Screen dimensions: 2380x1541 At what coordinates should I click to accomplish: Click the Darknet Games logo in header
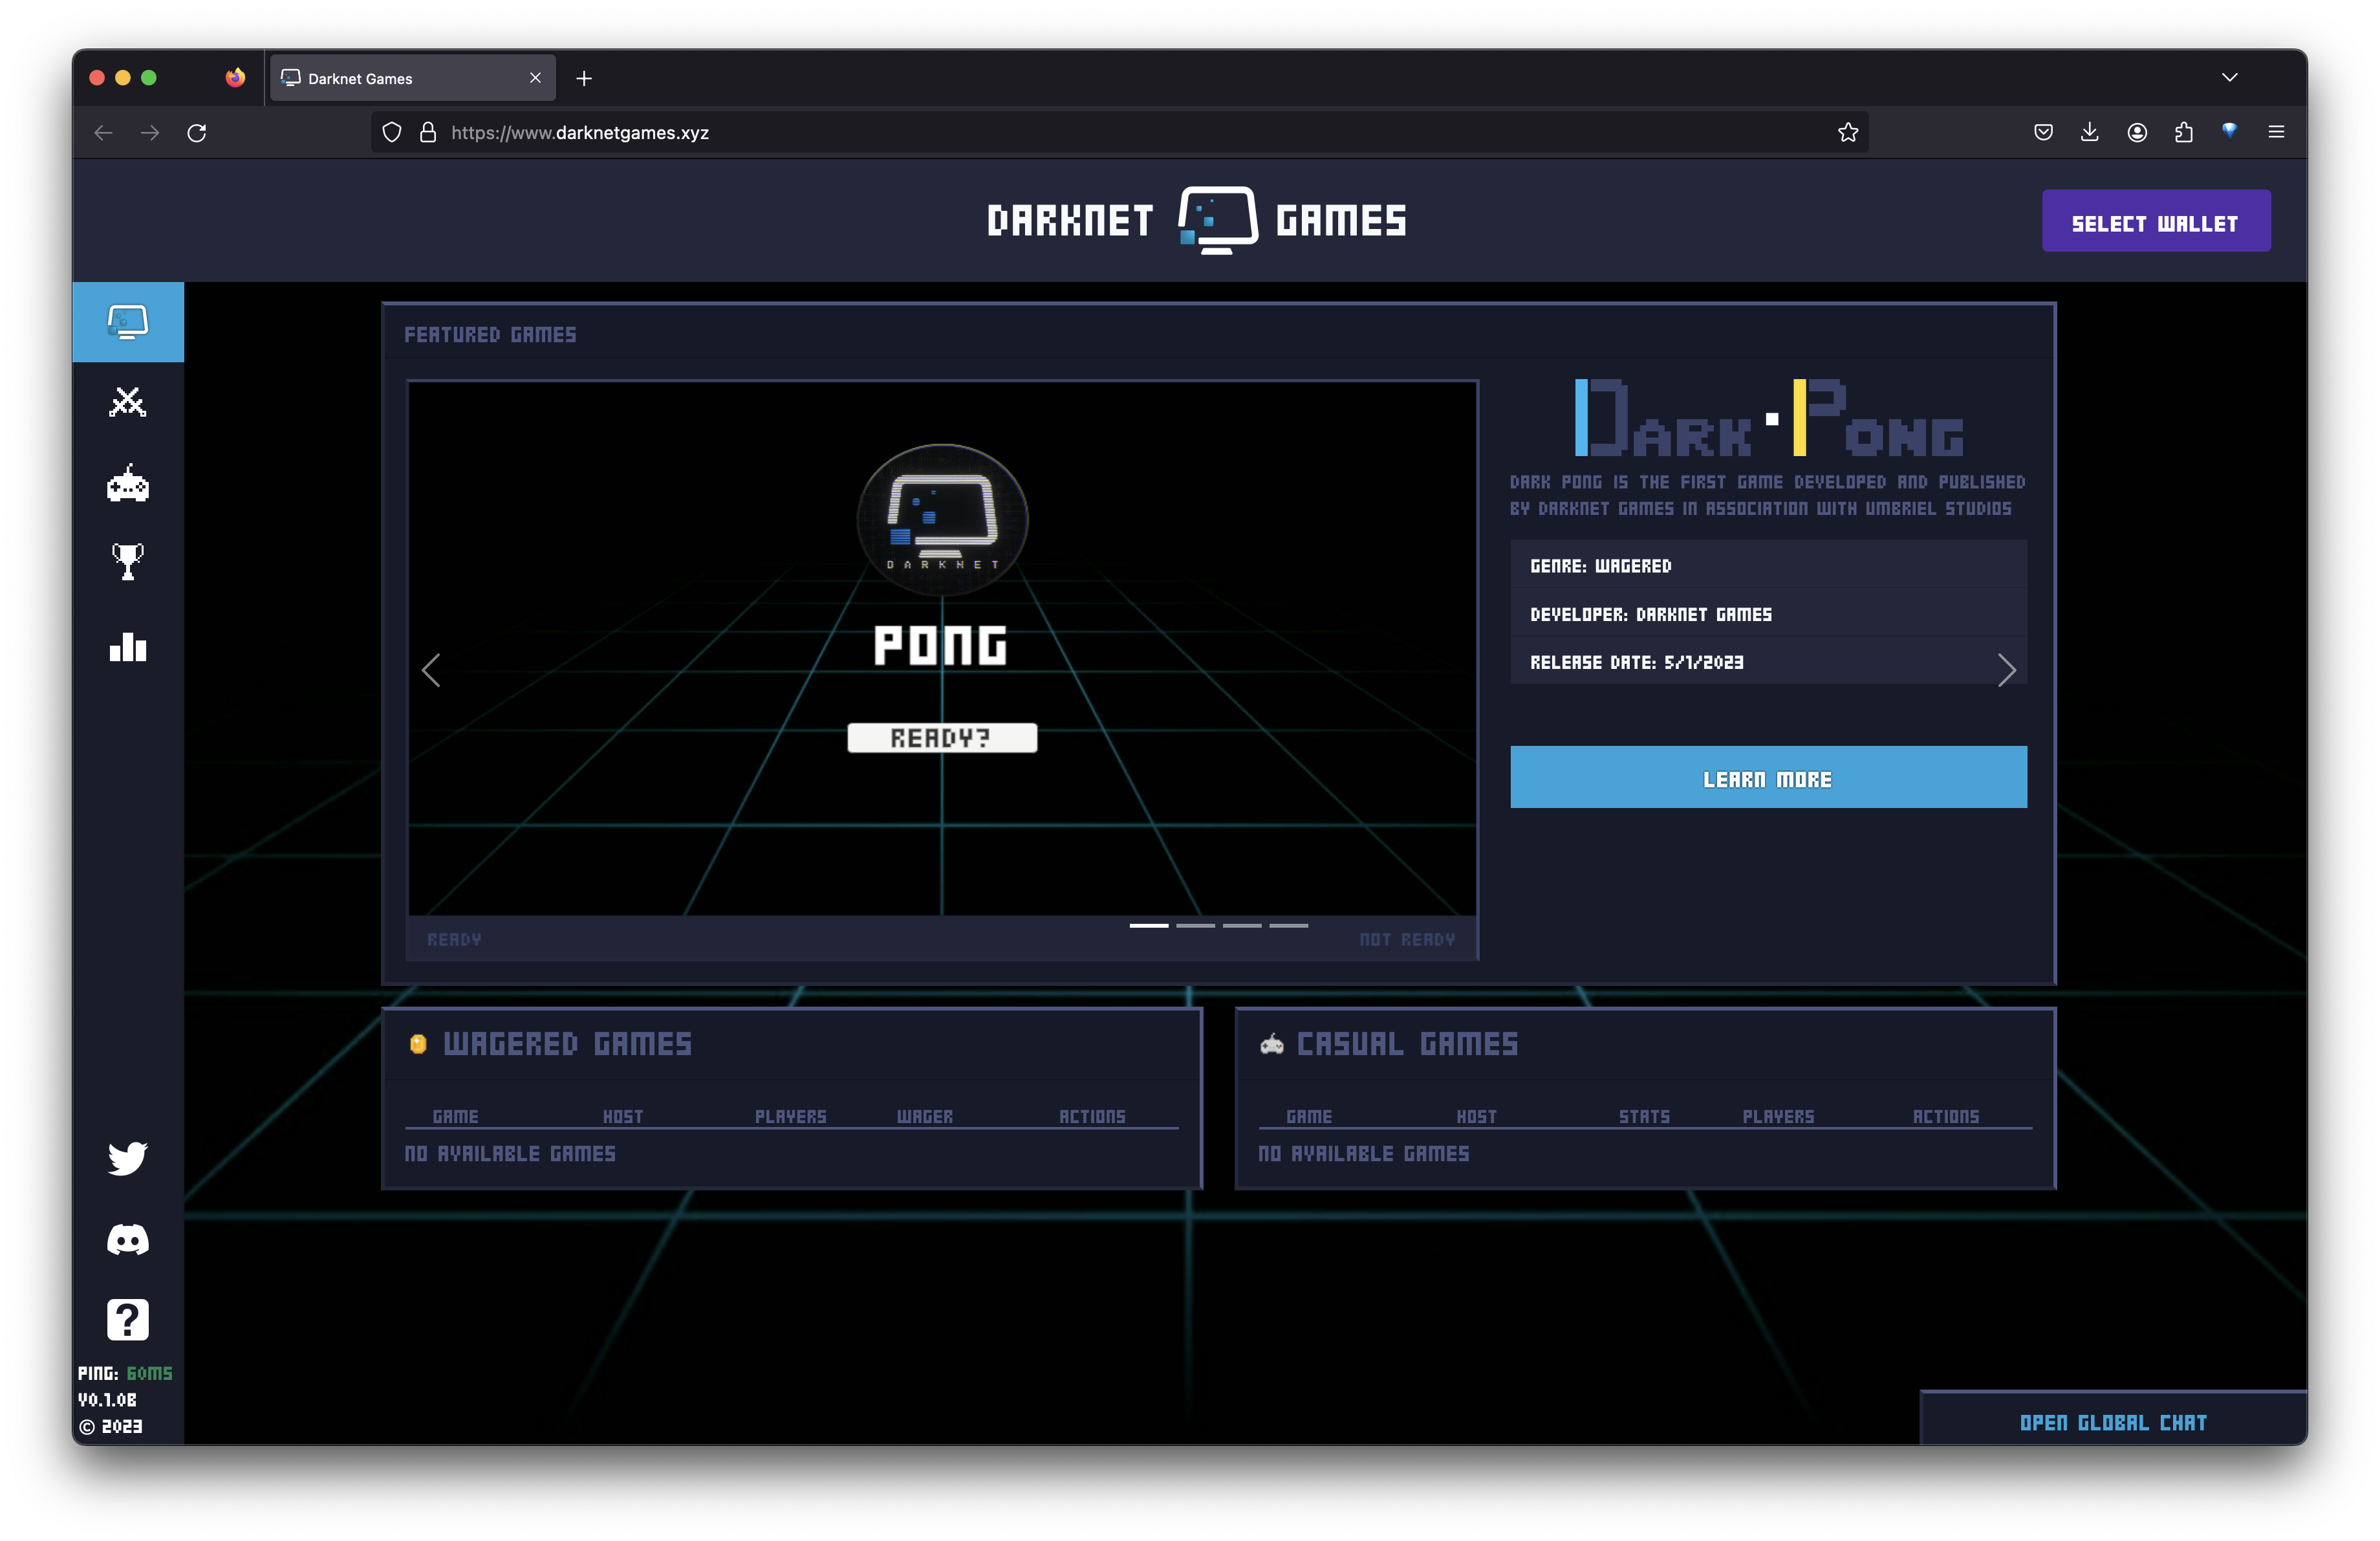1197,220
